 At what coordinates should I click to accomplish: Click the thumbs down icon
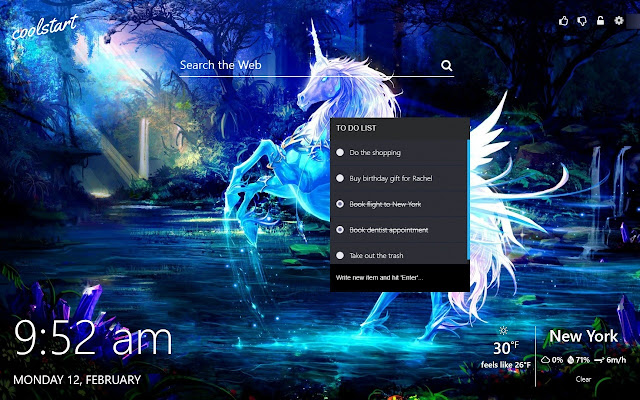point(582,21)
